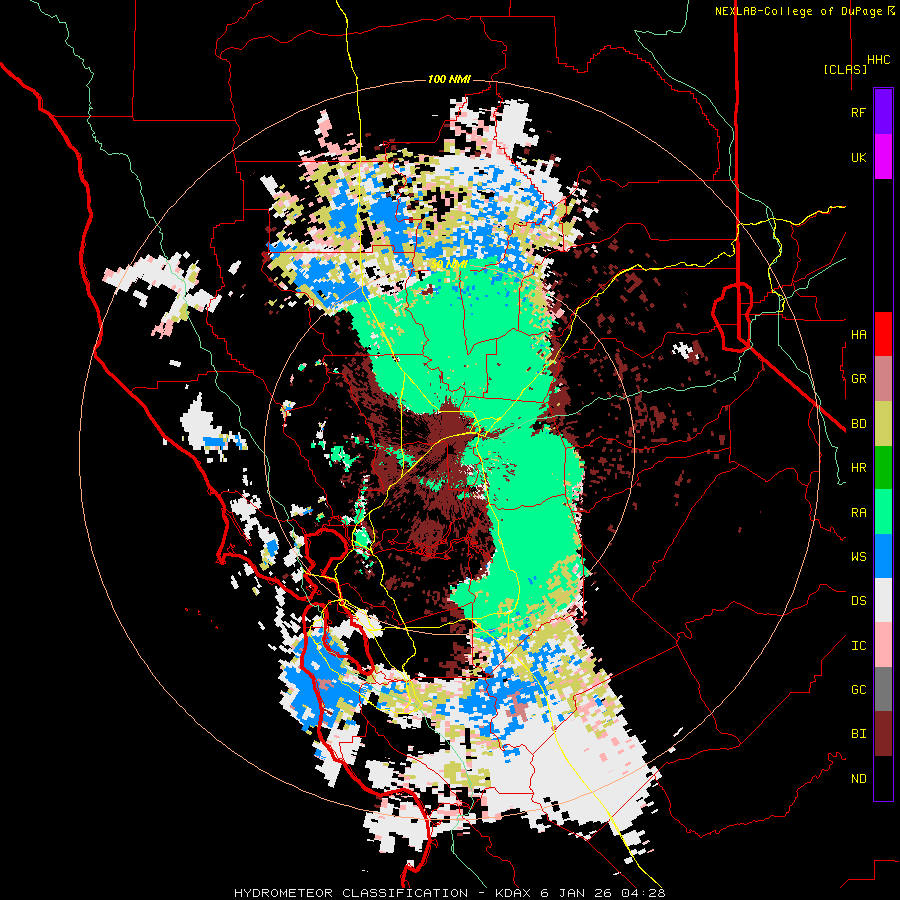Click the HA legend label
The width and height of the screenshot is (900, 900).
(858, 334)
